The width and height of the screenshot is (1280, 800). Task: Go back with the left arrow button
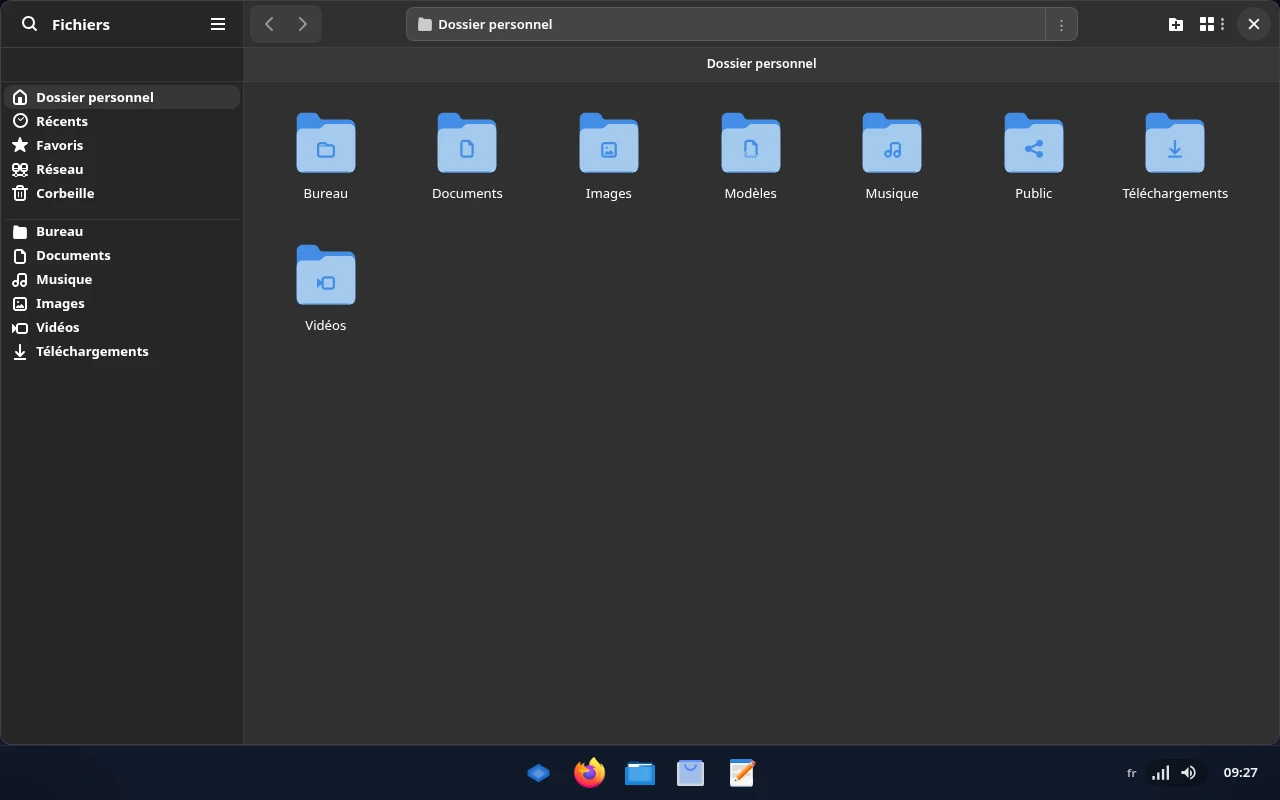tap(269, 24)
